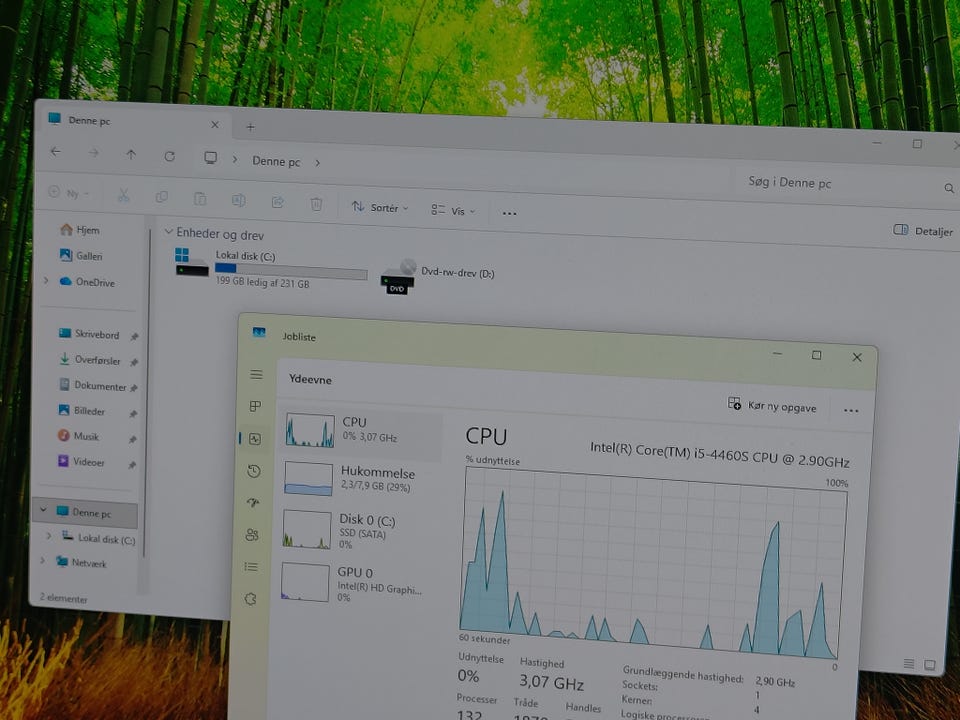Click Denne pc in the address breadcrumb
The height and width of the screenshot is (720, 960).
(x=276, y=162)
